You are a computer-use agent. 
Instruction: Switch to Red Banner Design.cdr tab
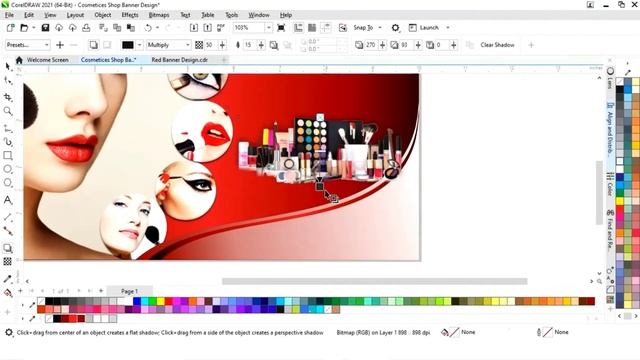point(180,60)
